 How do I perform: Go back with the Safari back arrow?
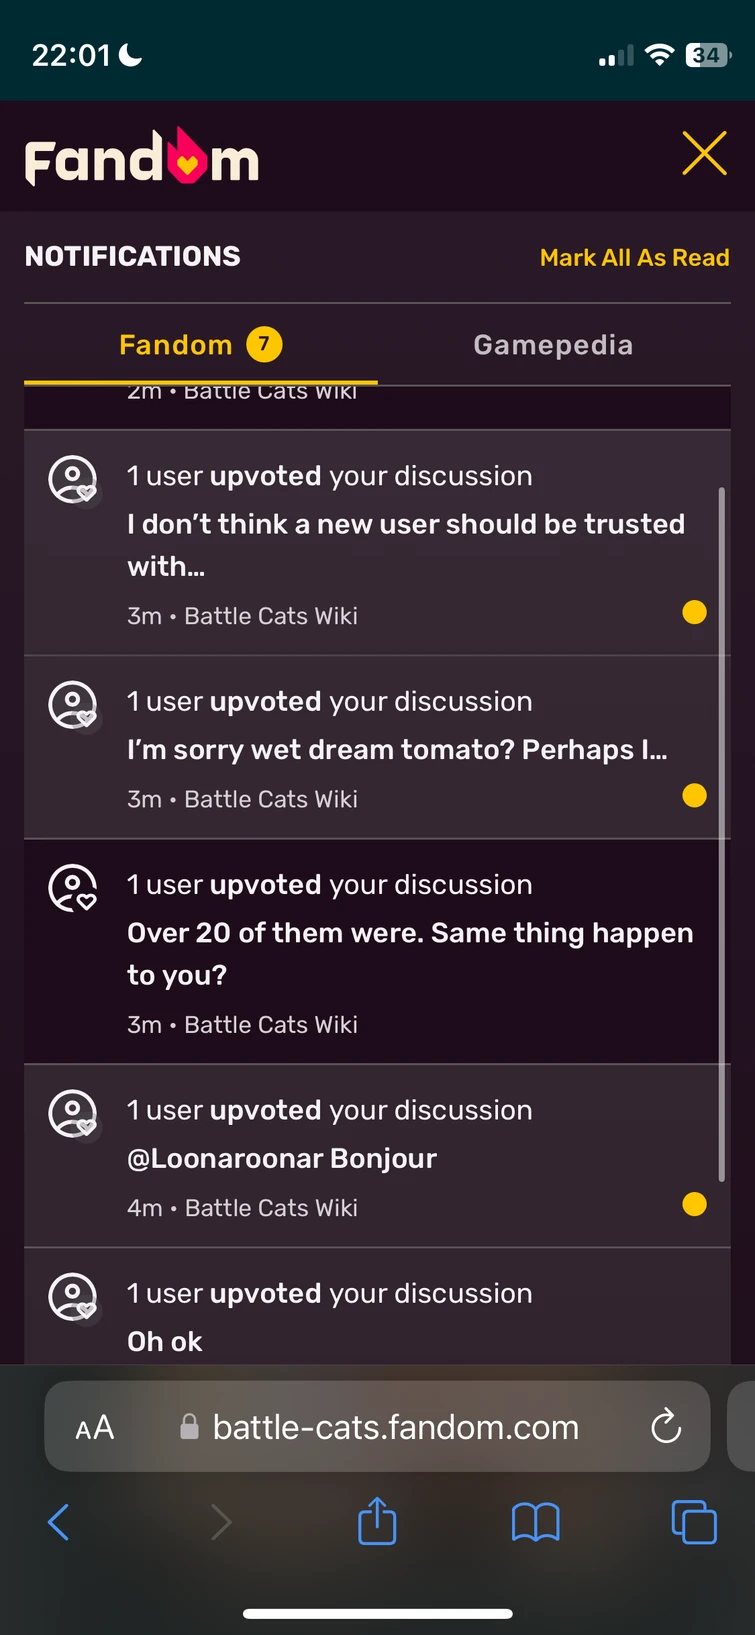click(x=59, y=1522)
